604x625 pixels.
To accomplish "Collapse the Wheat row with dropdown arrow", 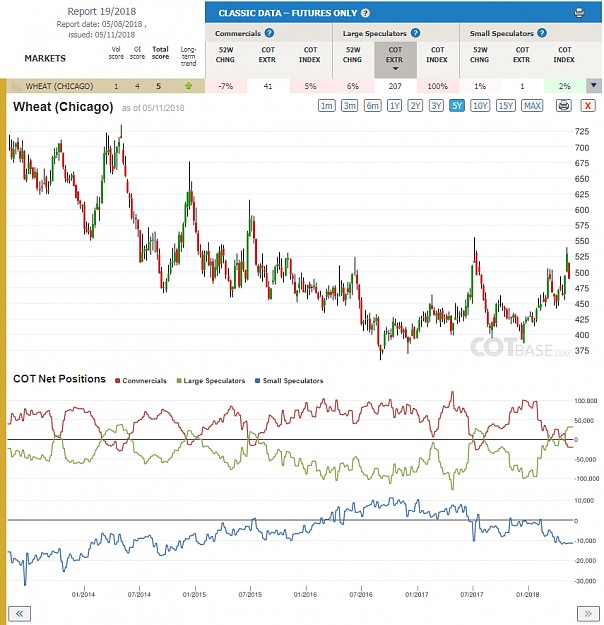I will click(x=594, y=86).
